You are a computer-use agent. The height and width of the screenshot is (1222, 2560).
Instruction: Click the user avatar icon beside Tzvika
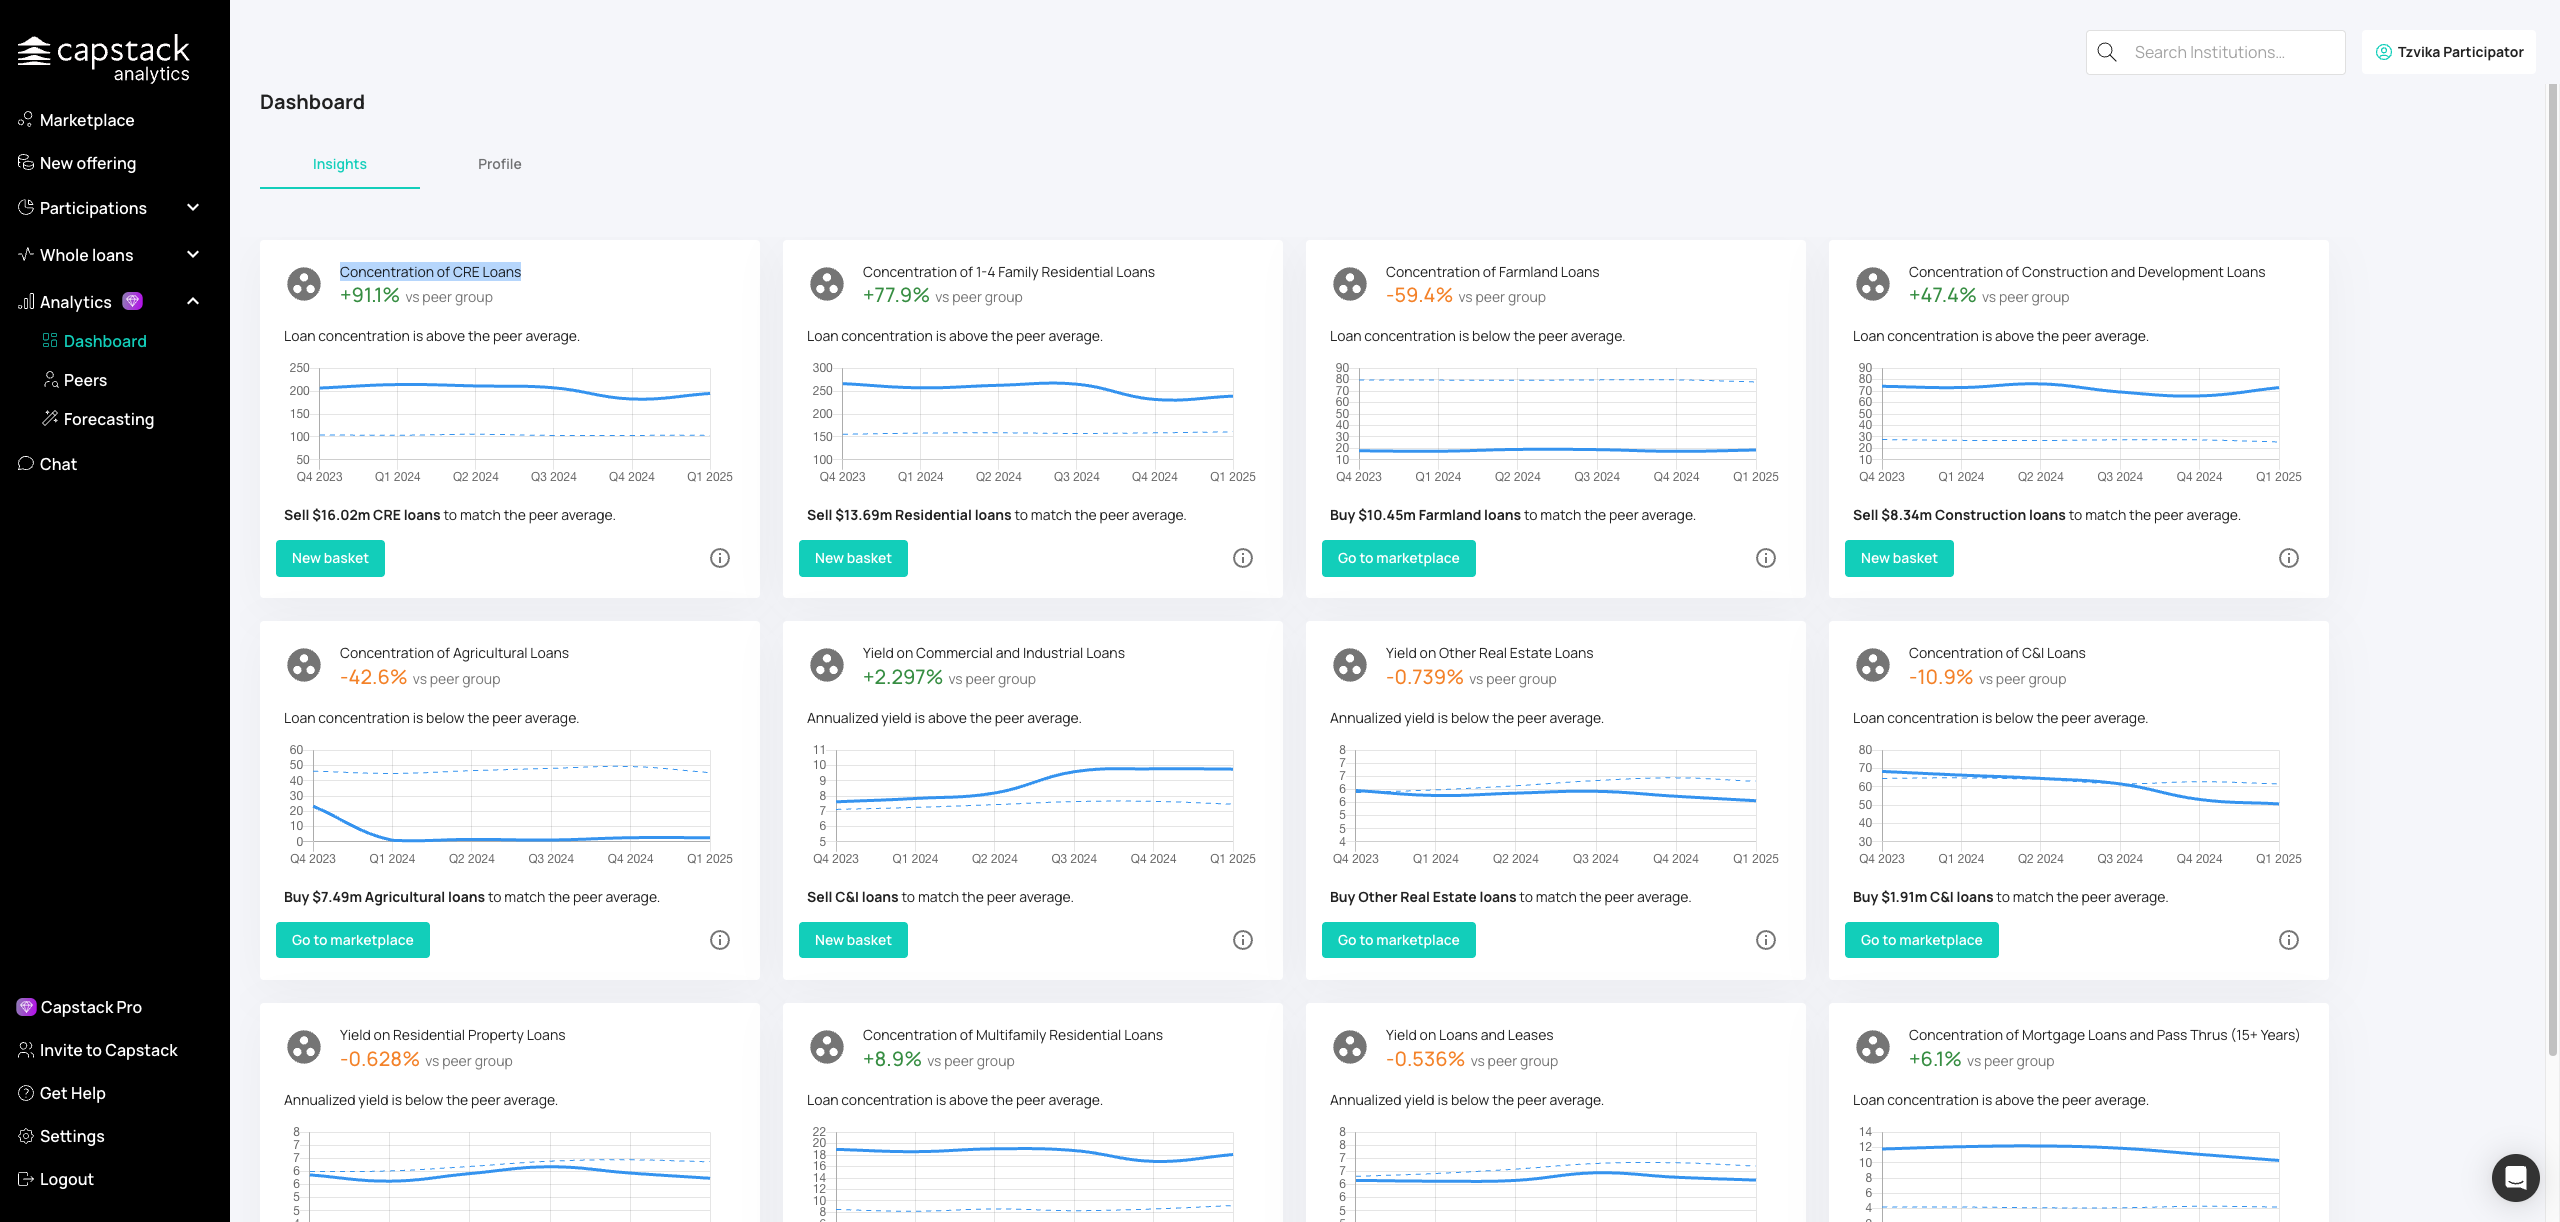2384,52
